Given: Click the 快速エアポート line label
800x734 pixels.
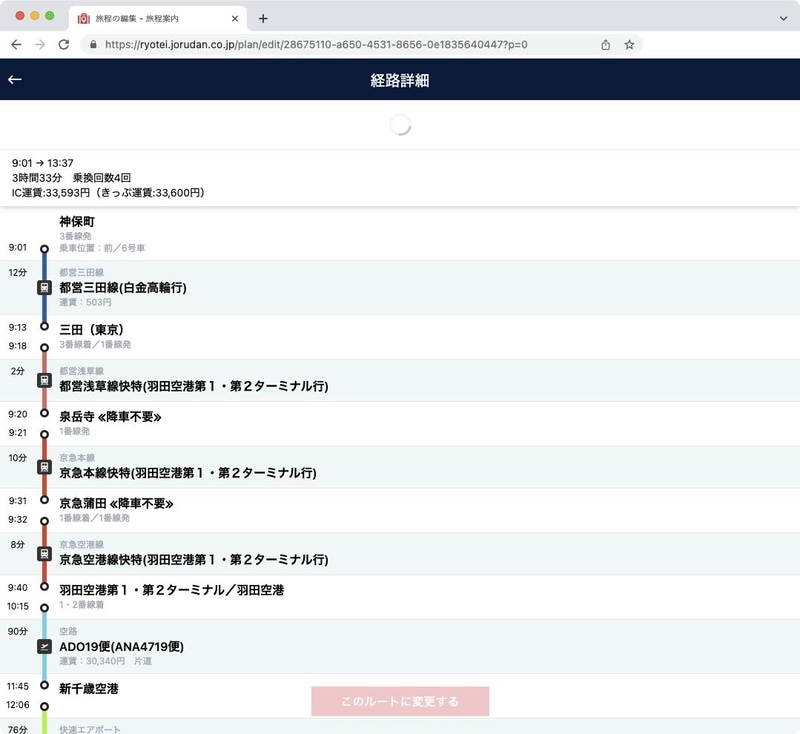Looking at the screenshot, I should (90, 729).
